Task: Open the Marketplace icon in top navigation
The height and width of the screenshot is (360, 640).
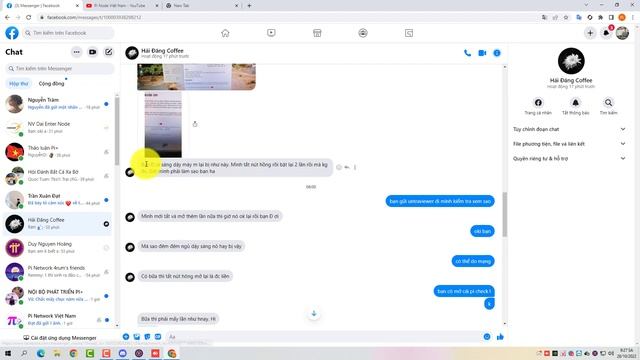Action: click(x=317, y=33)
